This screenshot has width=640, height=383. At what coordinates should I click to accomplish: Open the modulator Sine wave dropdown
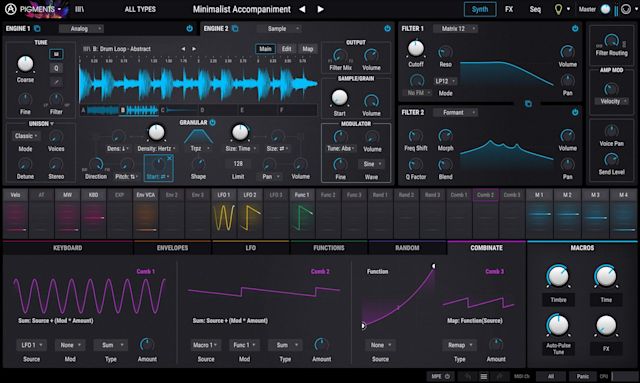[372, 164]
